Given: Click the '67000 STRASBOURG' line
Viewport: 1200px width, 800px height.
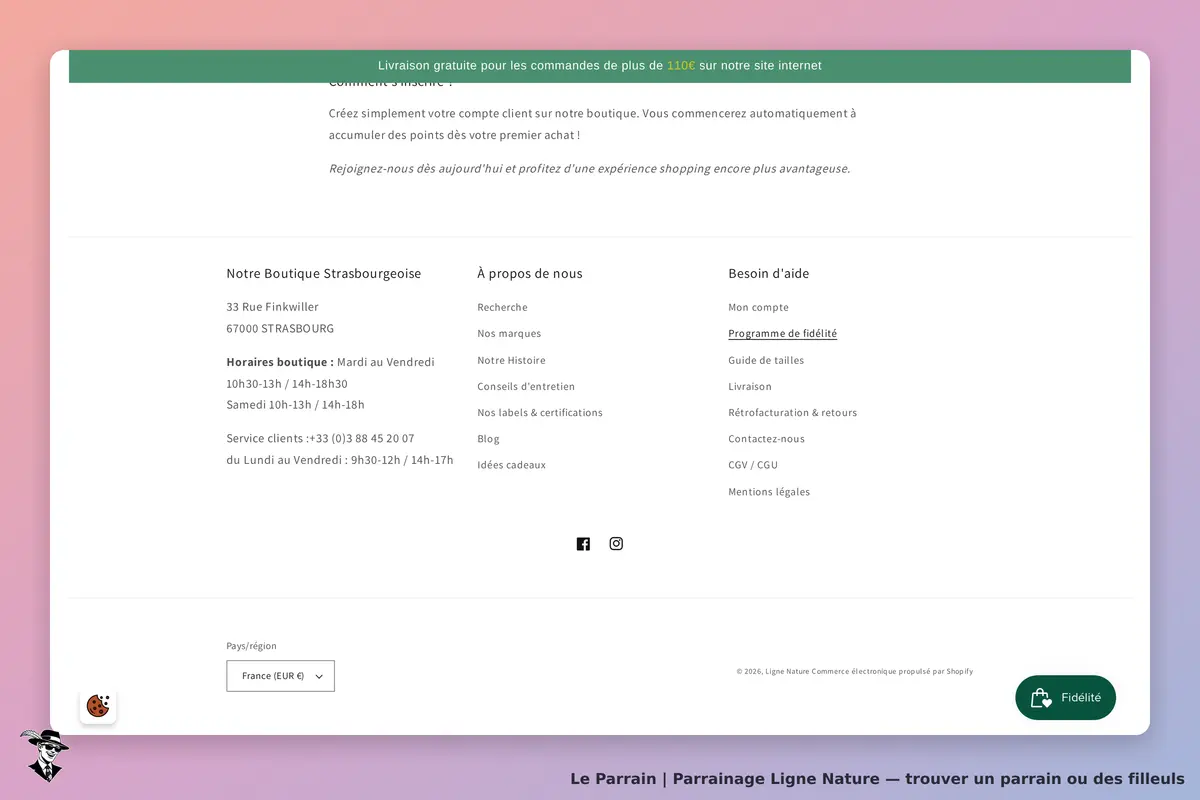Looking at the screenshot, I should pyautogui.click(x=280, y=328).
